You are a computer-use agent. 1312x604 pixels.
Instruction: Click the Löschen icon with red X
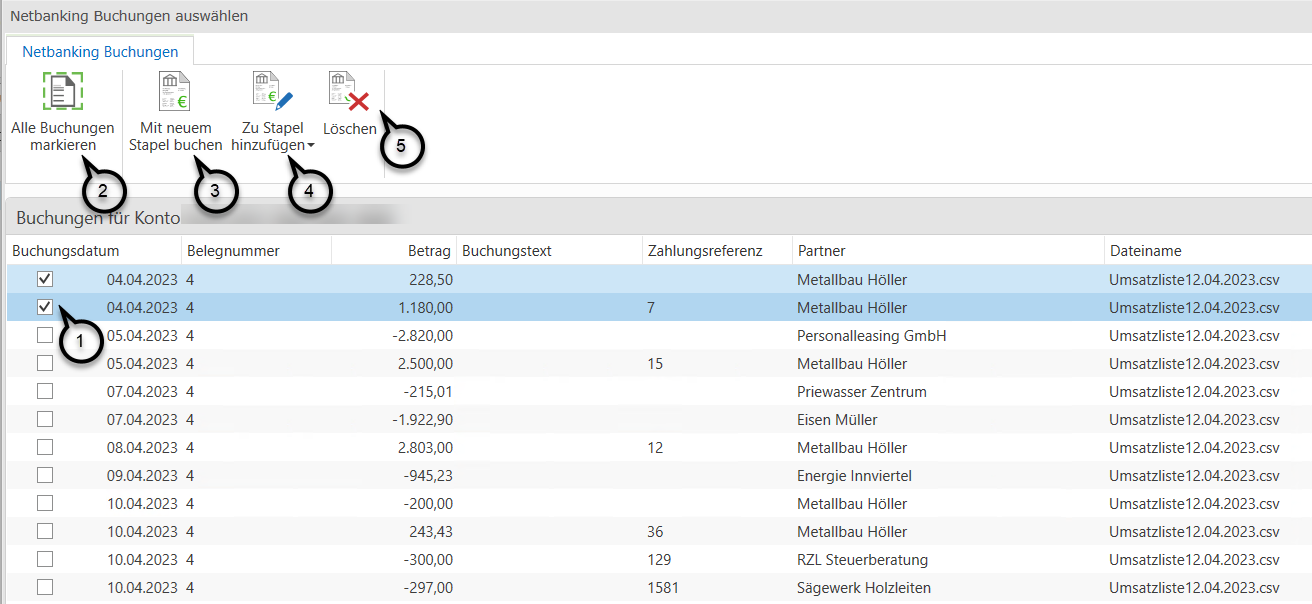point(349,91)
